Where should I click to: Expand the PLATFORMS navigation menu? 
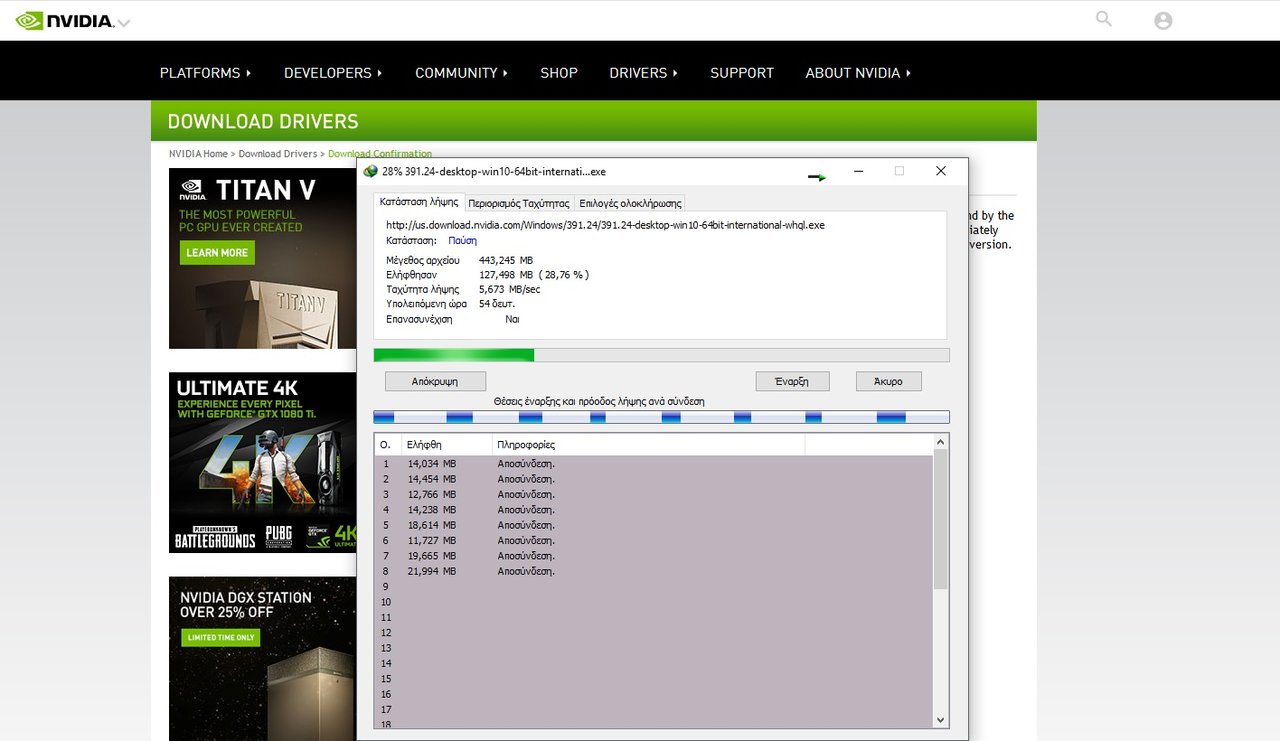[x=205, y=73]
